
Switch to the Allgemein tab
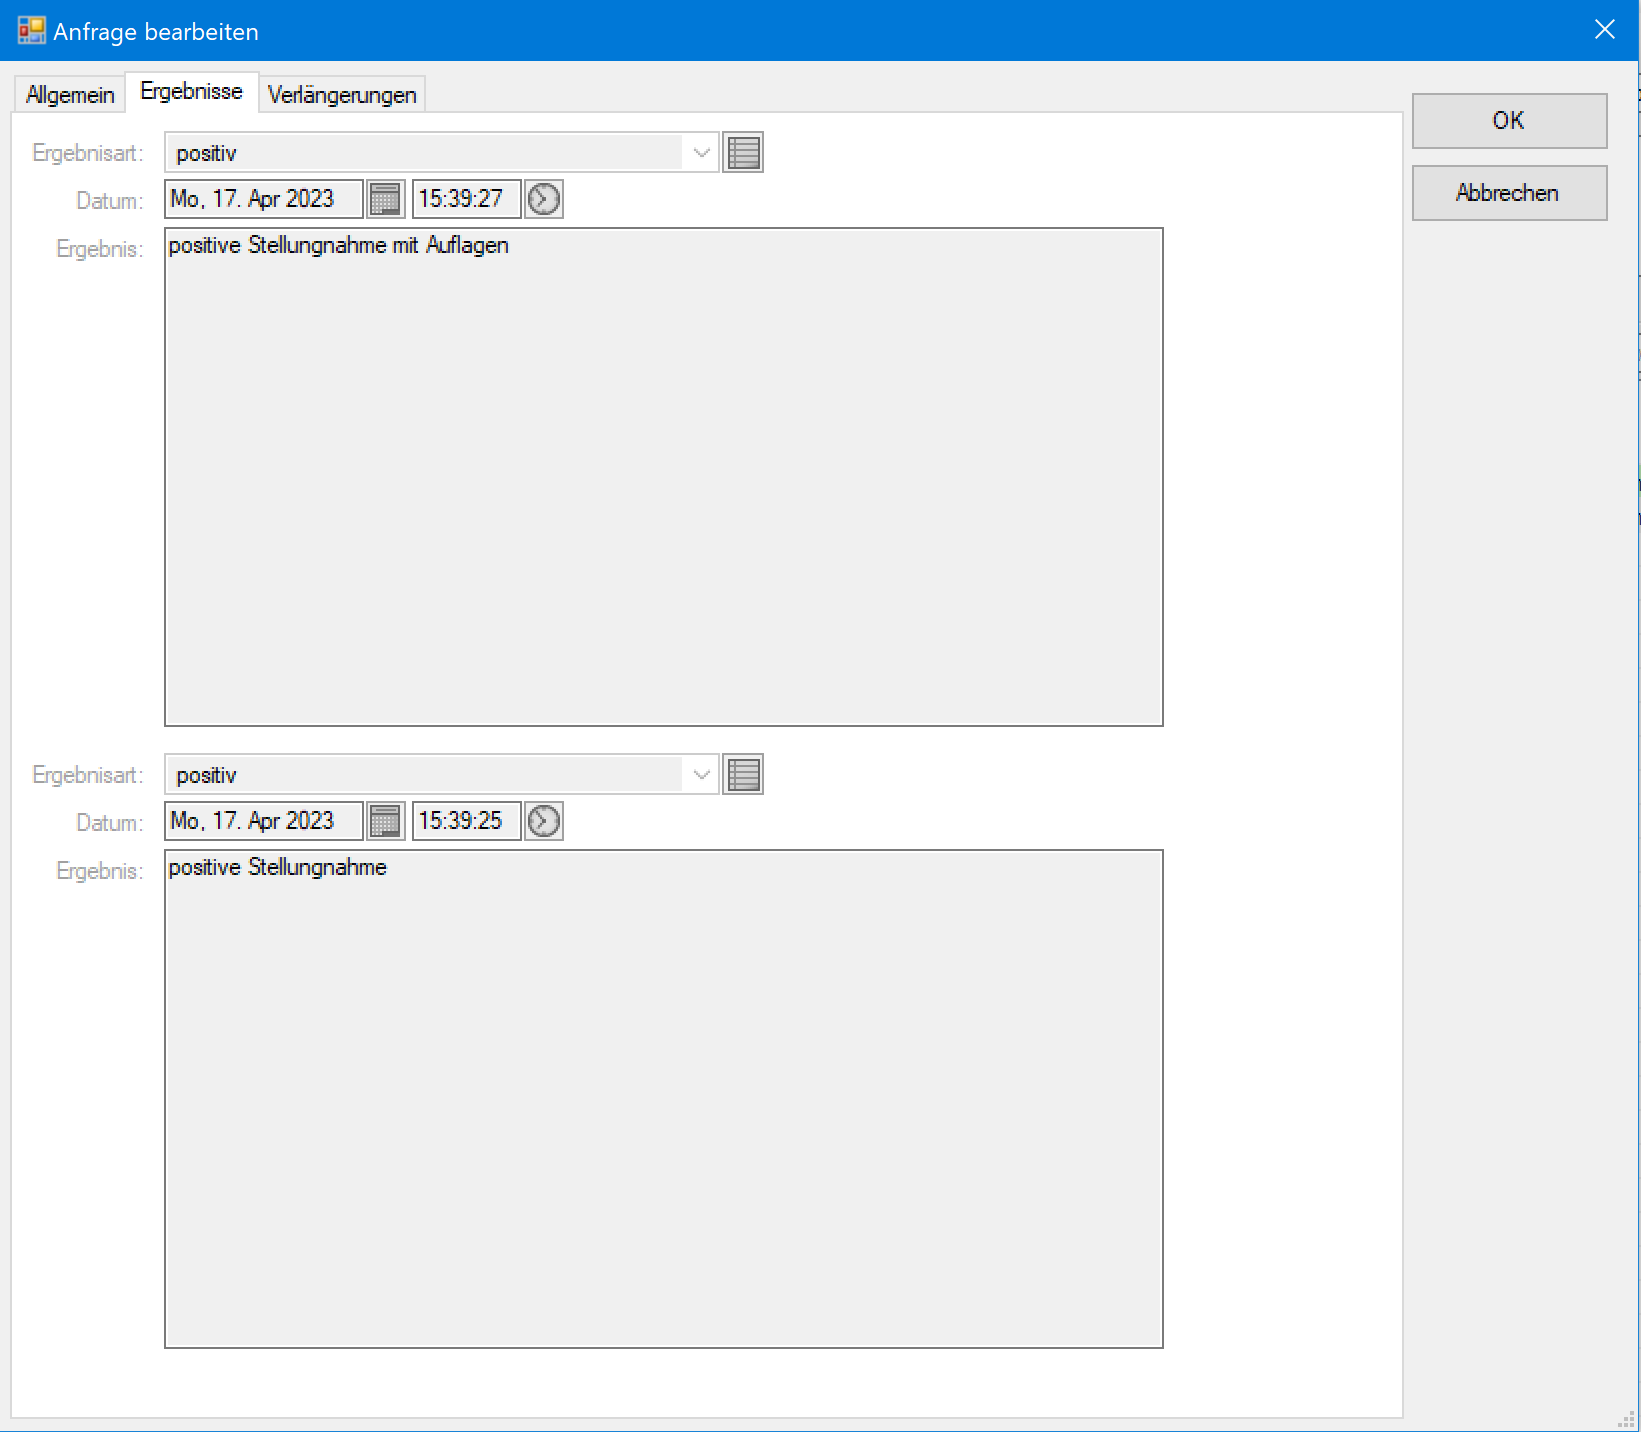click(x=70, y=95)
